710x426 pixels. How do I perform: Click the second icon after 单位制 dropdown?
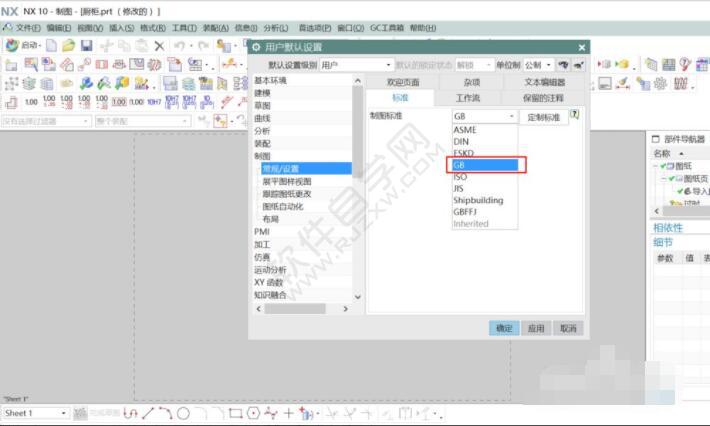click(x=578, y=65)
